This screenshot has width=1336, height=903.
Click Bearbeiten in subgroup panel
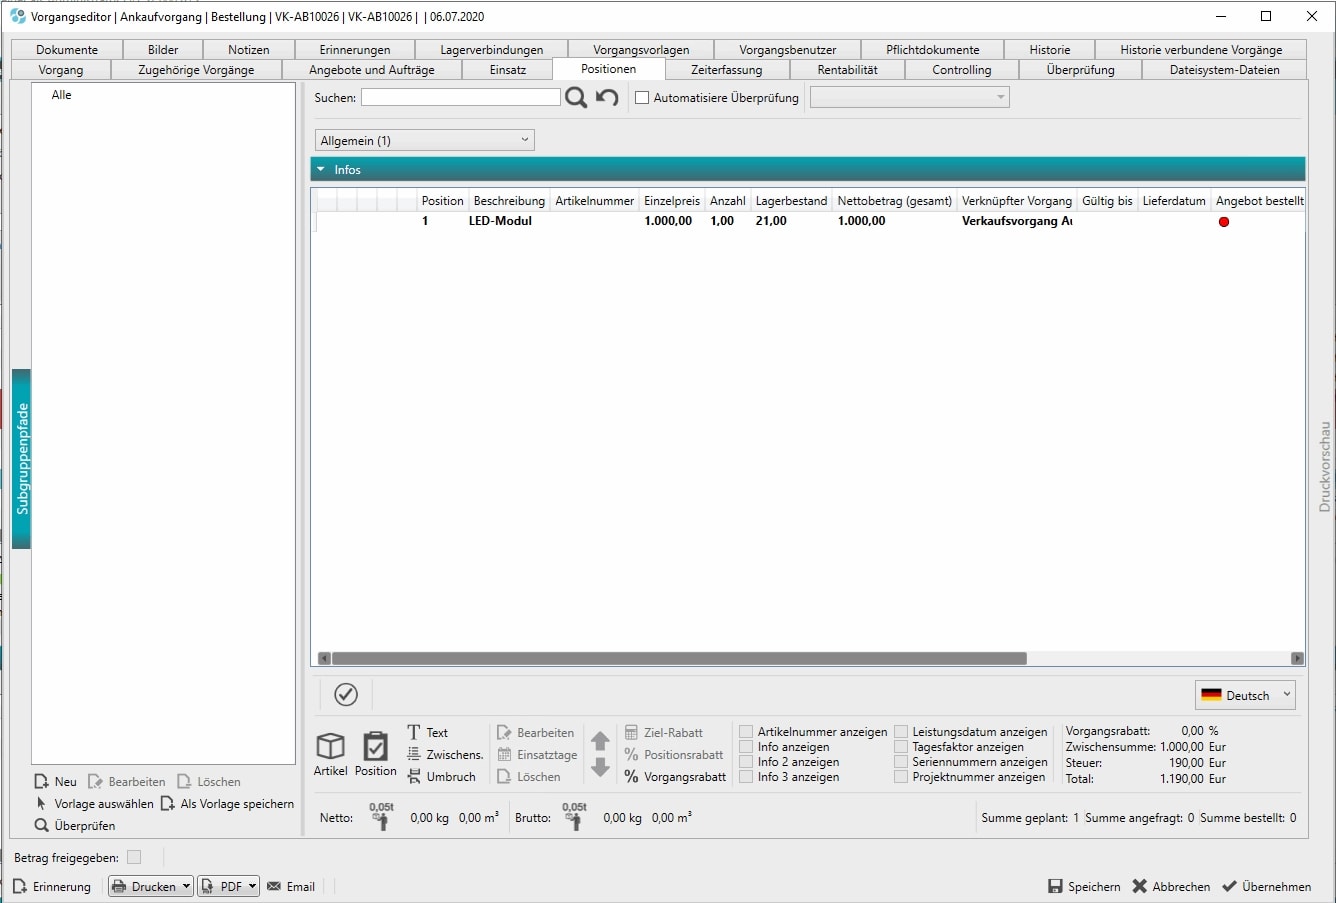(x=127, y=781)
